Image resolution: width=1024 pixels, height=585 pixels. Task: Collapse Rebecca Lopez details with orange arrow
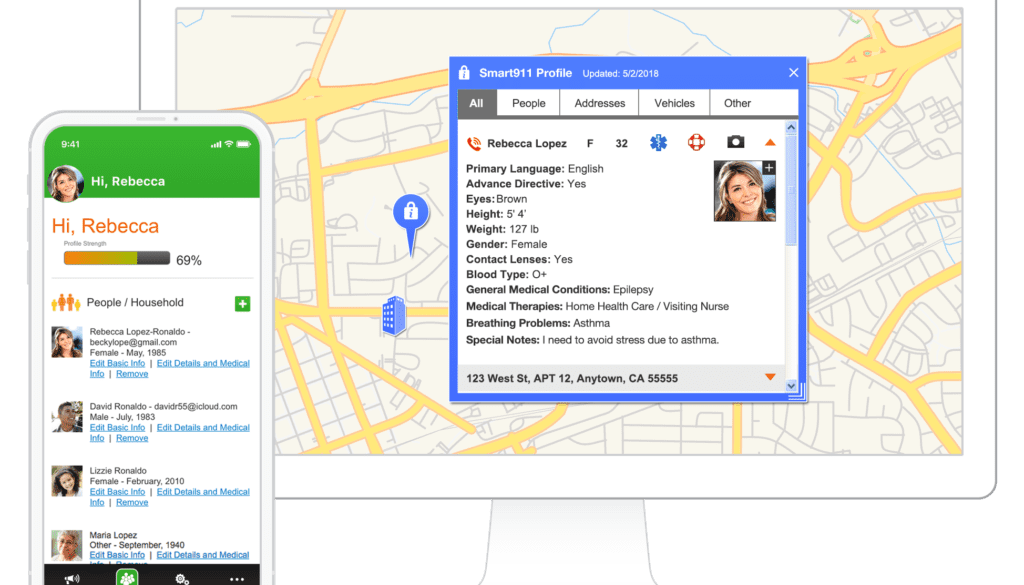770,142
